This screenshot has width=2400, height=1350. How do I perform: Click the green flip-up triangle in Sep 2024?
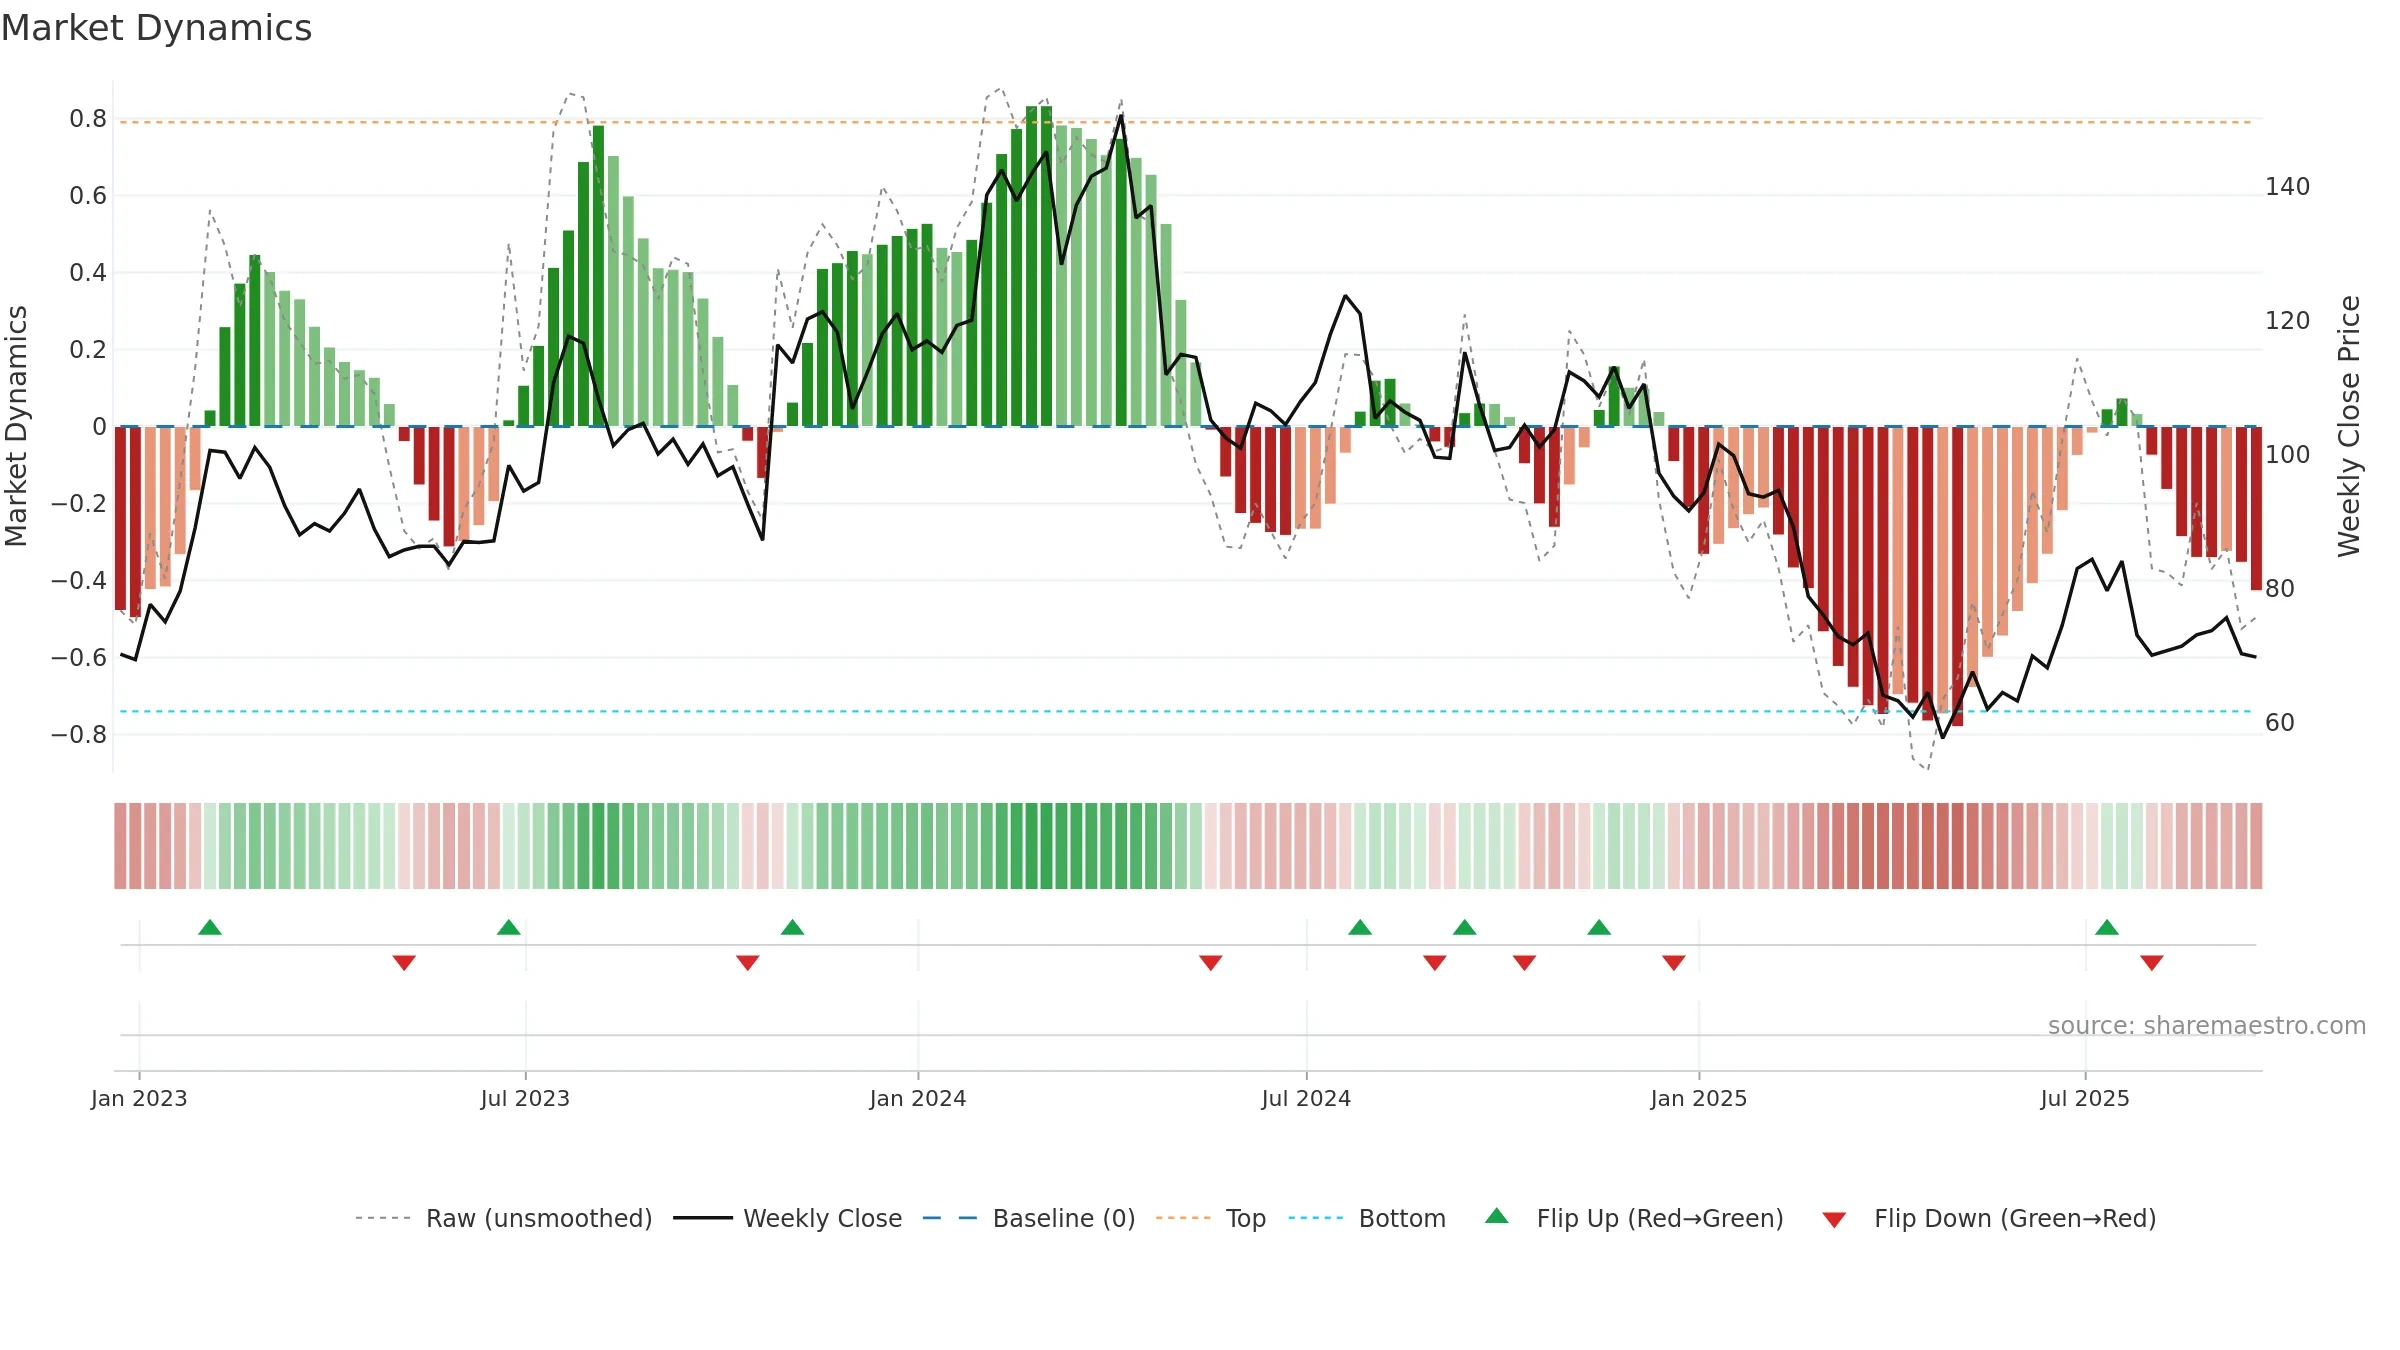point(1465,928)
